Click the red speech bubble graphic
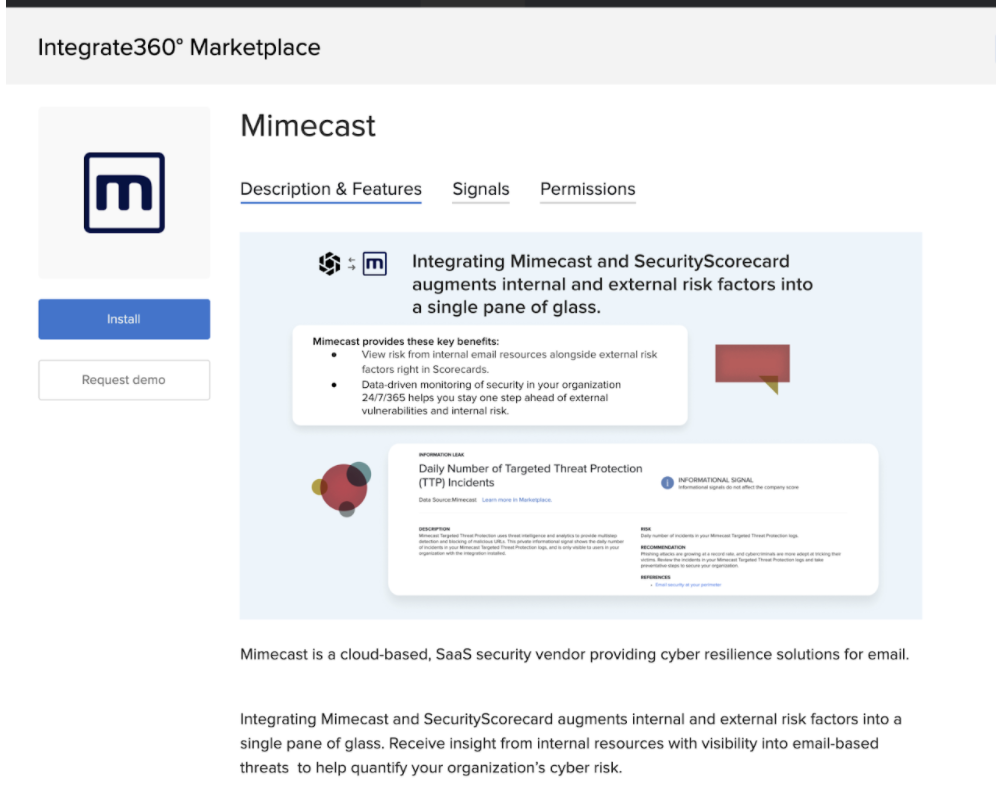 (753, 368)
